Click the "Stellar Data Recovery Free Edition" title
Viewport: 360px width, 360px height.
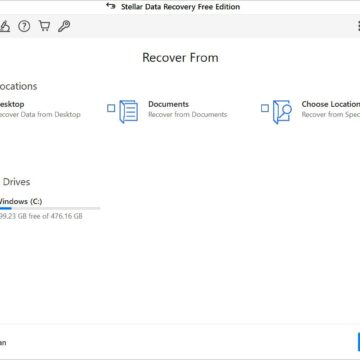tap(180, 7)
